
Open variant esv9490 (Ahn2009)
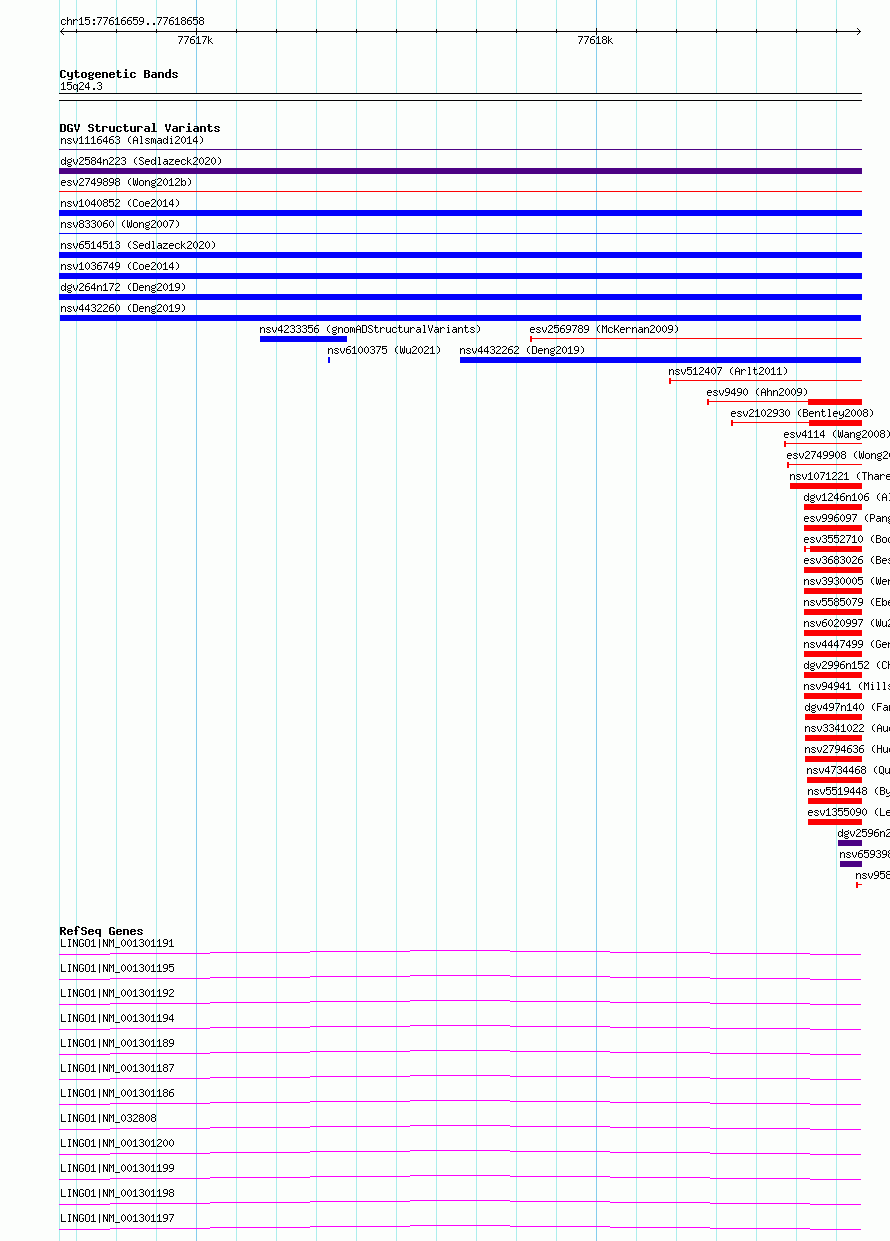pyautogui.click(x=757, y=393)
